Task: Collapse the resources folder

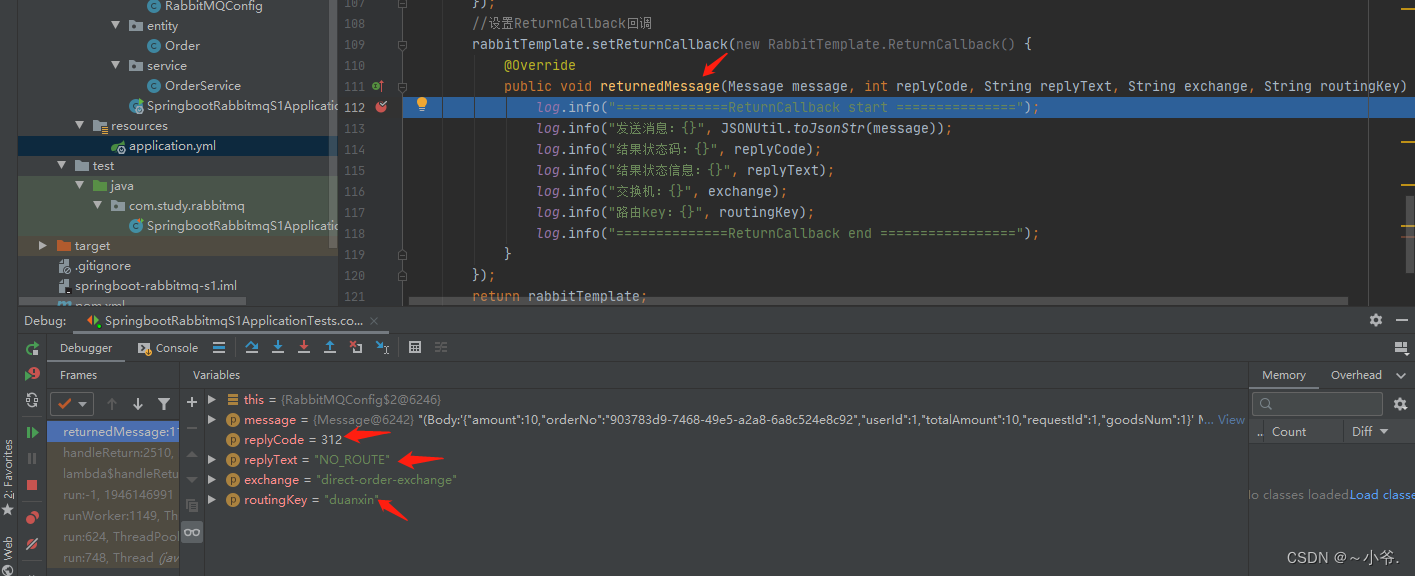Action: pyautogui.click(x=80, y=126)
